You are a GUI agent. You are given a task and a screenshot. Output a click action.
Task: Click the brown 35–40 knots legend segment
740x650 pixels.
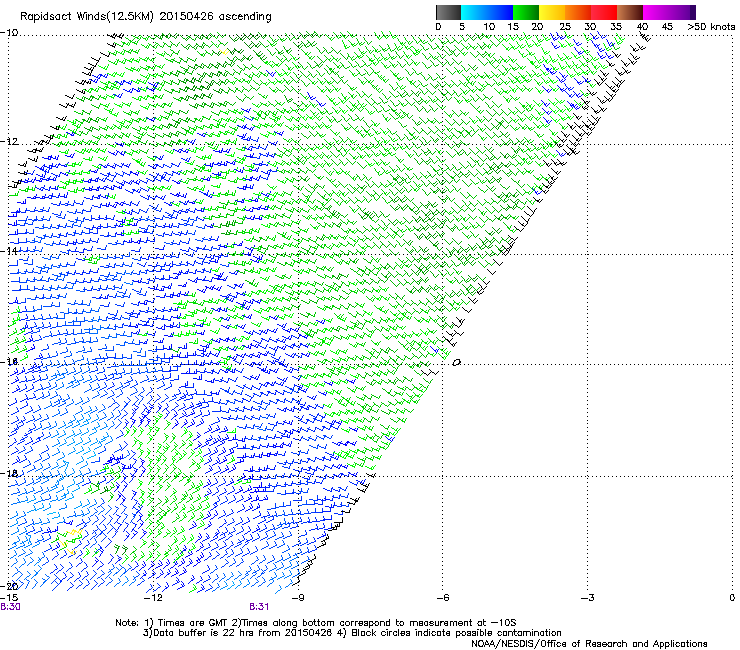pos(630,12)
